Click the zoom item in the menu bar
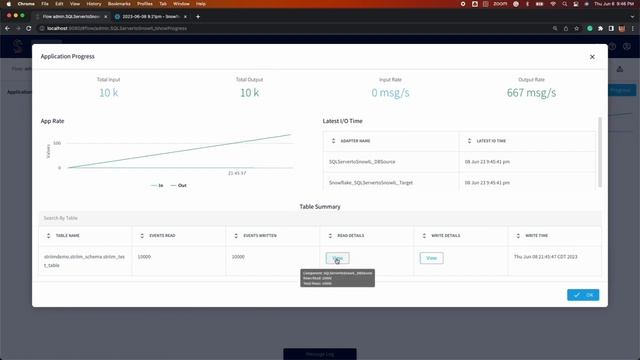This screenshot has height=360, width=640. coord(500,4)
